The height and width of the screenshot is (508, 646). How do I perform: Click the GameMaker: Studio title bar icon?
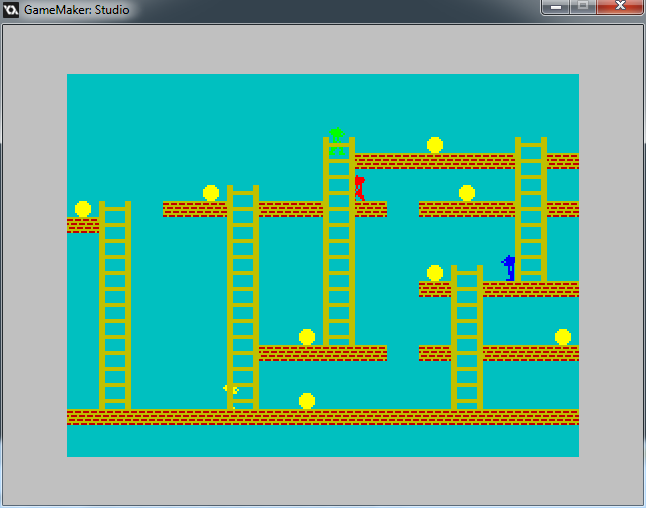(x=11, y=9)
